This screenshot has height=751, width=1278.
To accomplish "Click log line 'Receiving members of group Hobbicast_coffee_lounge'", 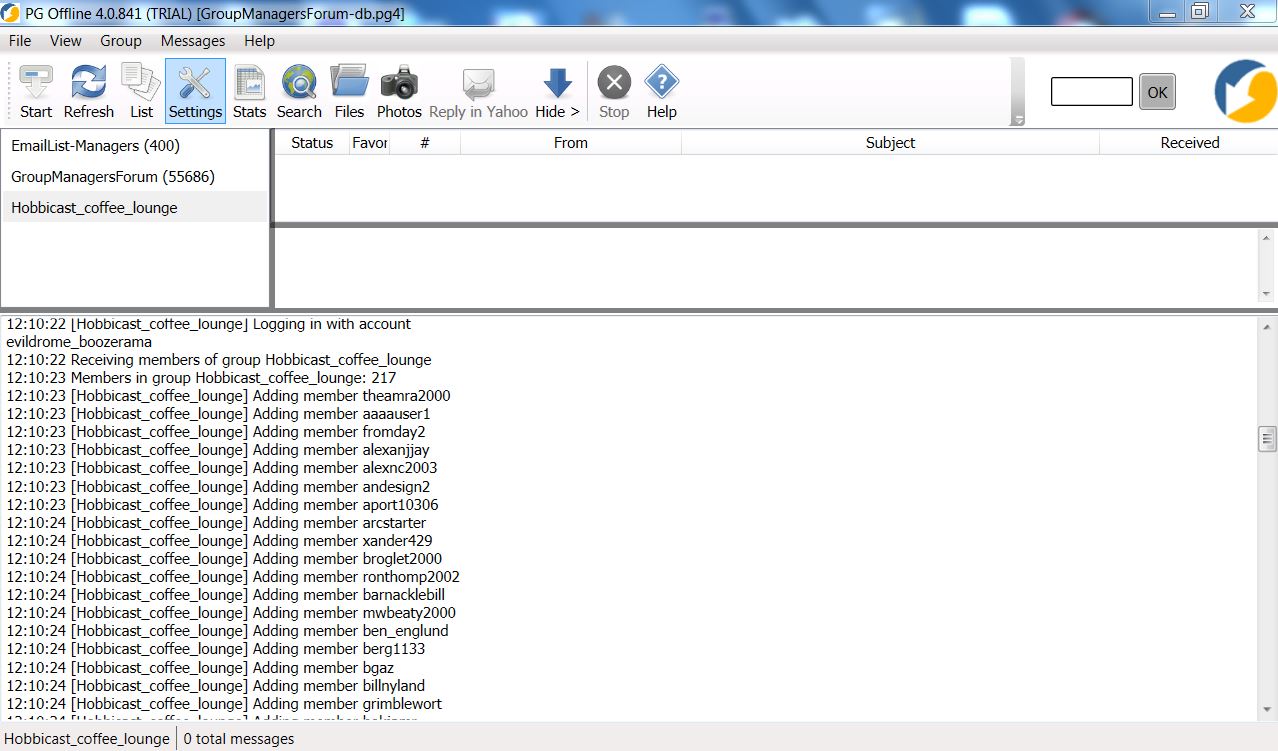I will click(x=219, y=360).
